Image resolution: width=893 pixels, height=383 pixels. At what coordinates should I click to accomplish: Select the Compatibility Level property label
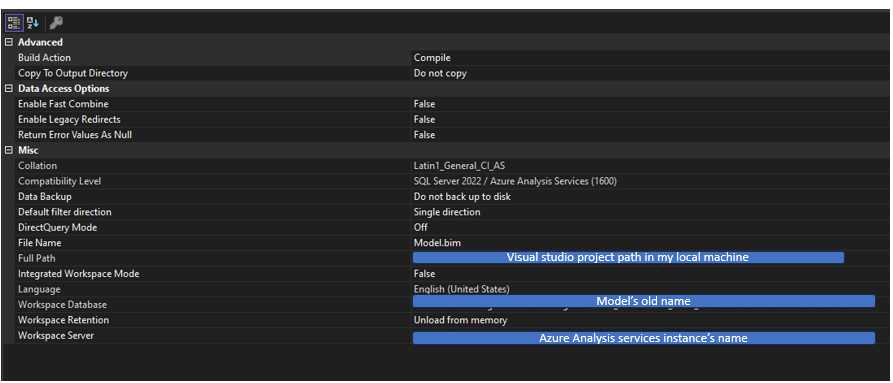(x=60, y=181)
